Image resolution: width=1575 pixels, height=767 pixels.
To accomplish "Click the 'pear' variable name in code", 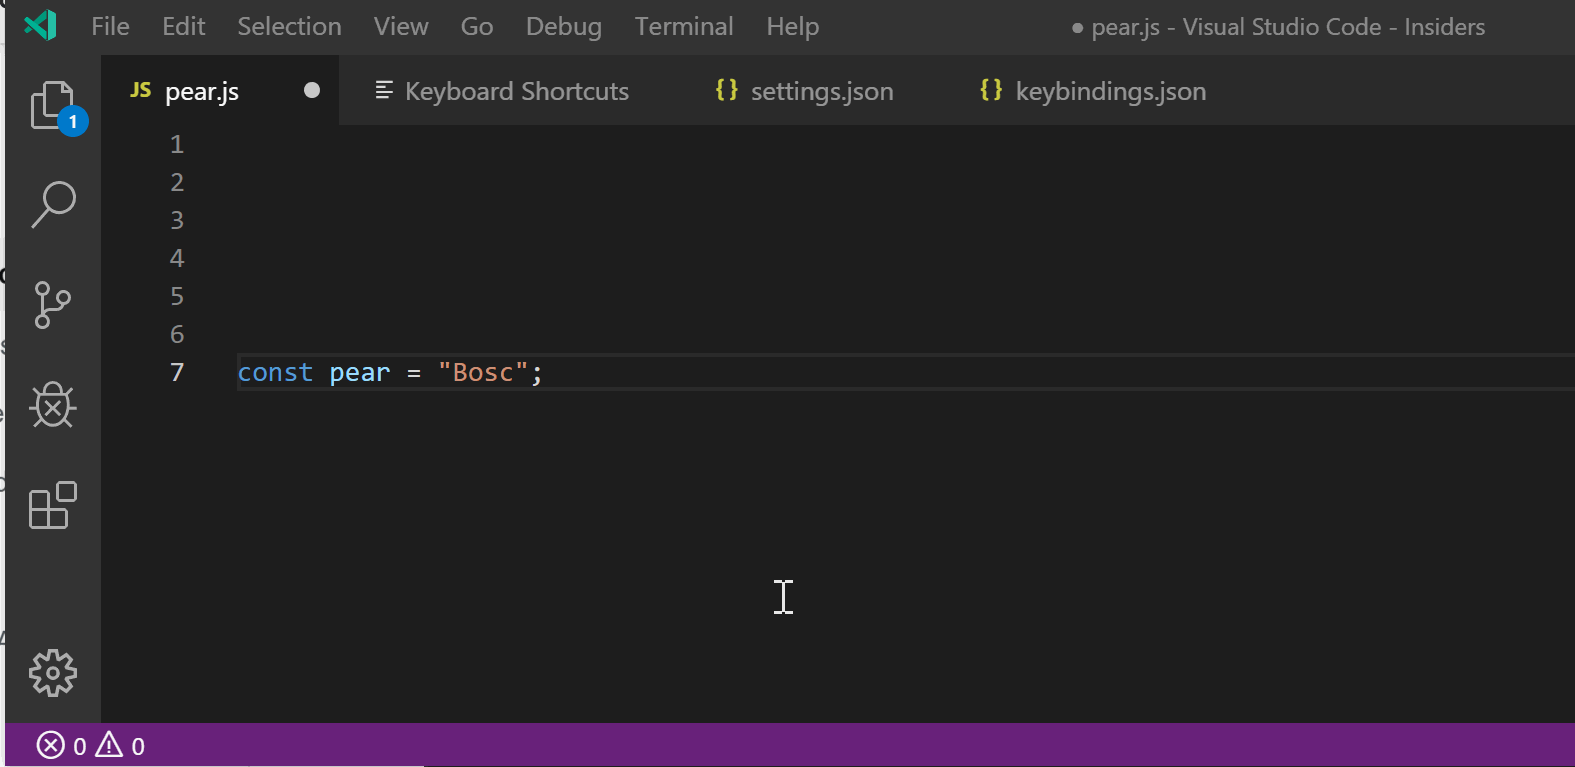I will [x=360, y=373].
